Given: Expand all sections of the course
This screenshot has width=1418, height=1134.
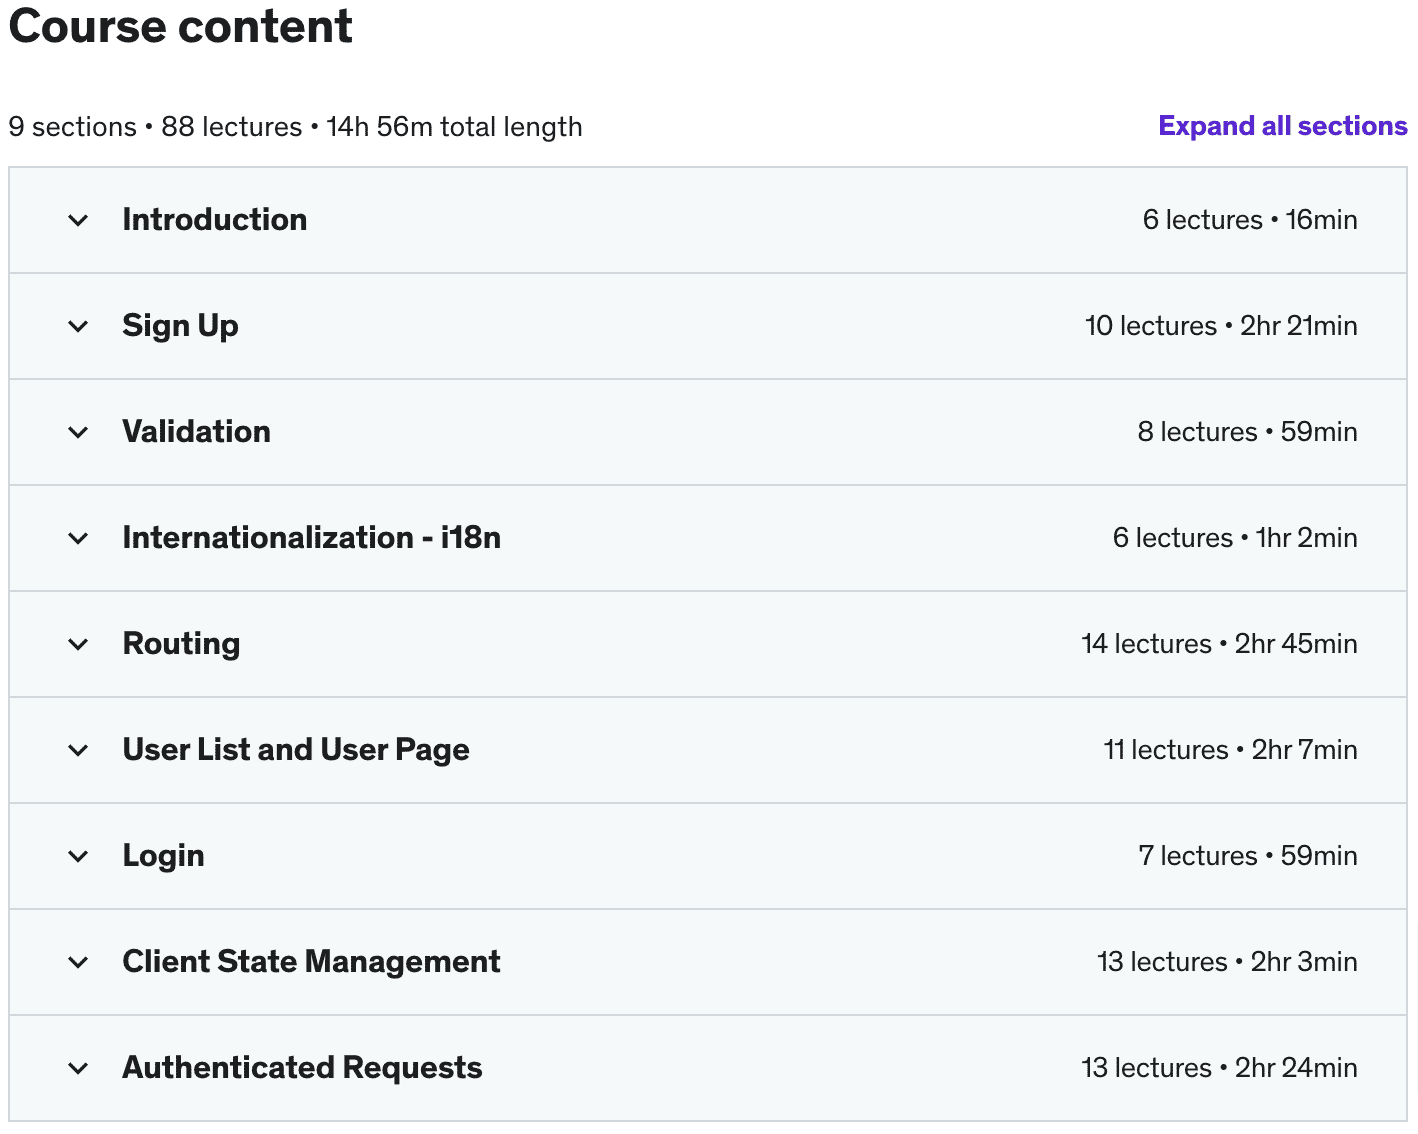Looking at the screenshot, I should pos(1282,126).
